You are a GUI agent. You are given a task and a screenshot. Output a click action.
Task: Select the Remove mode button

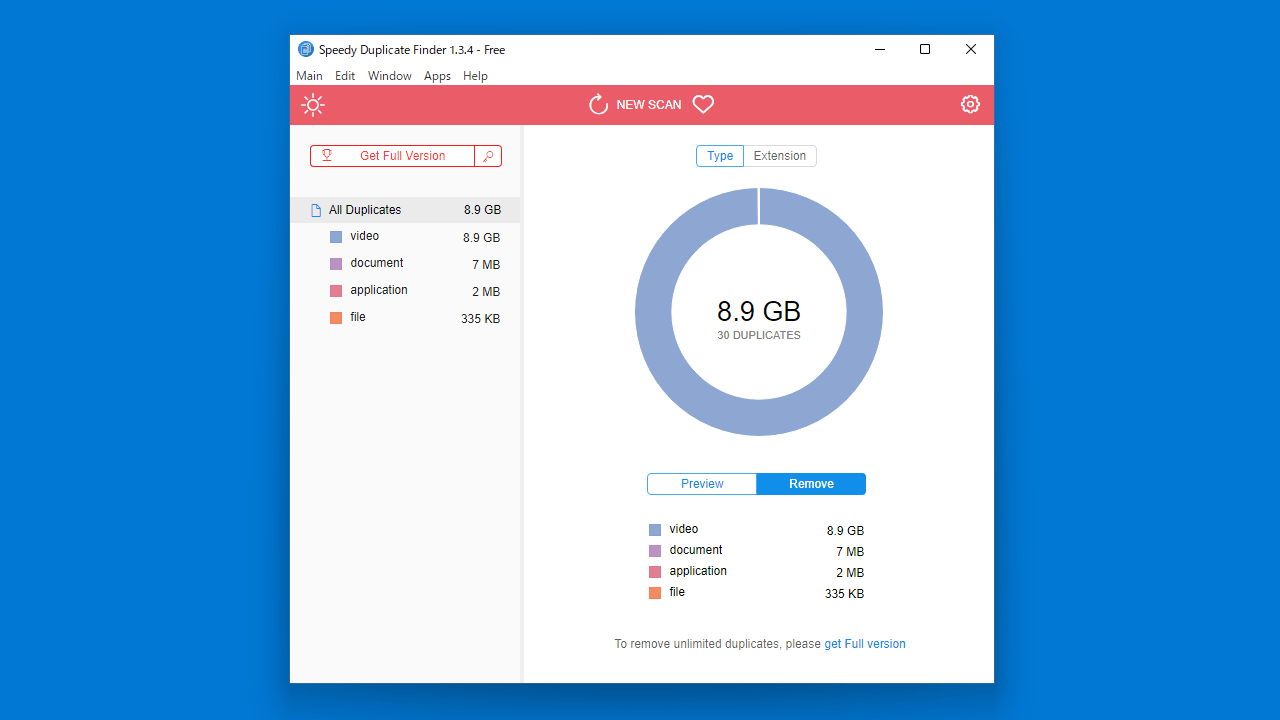[811, 484]
